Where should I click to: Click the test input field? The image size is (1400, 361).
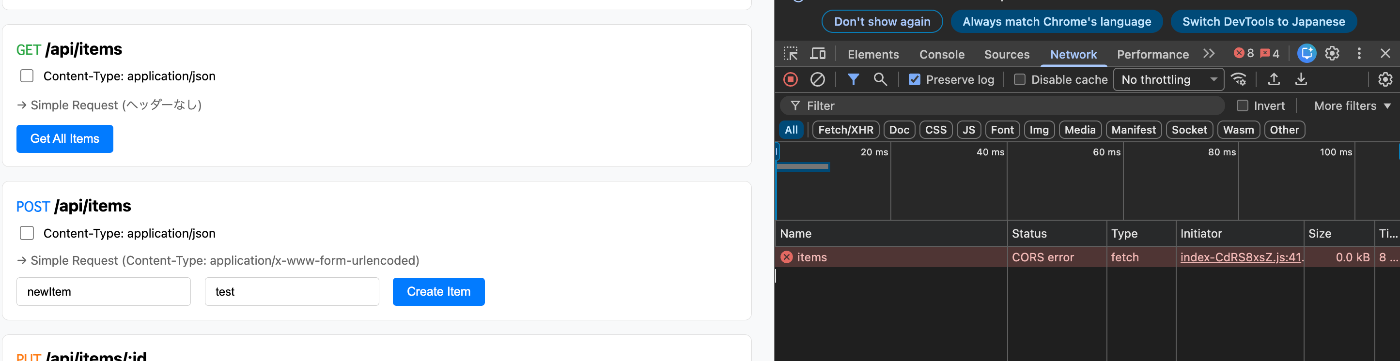coord(292,292)
